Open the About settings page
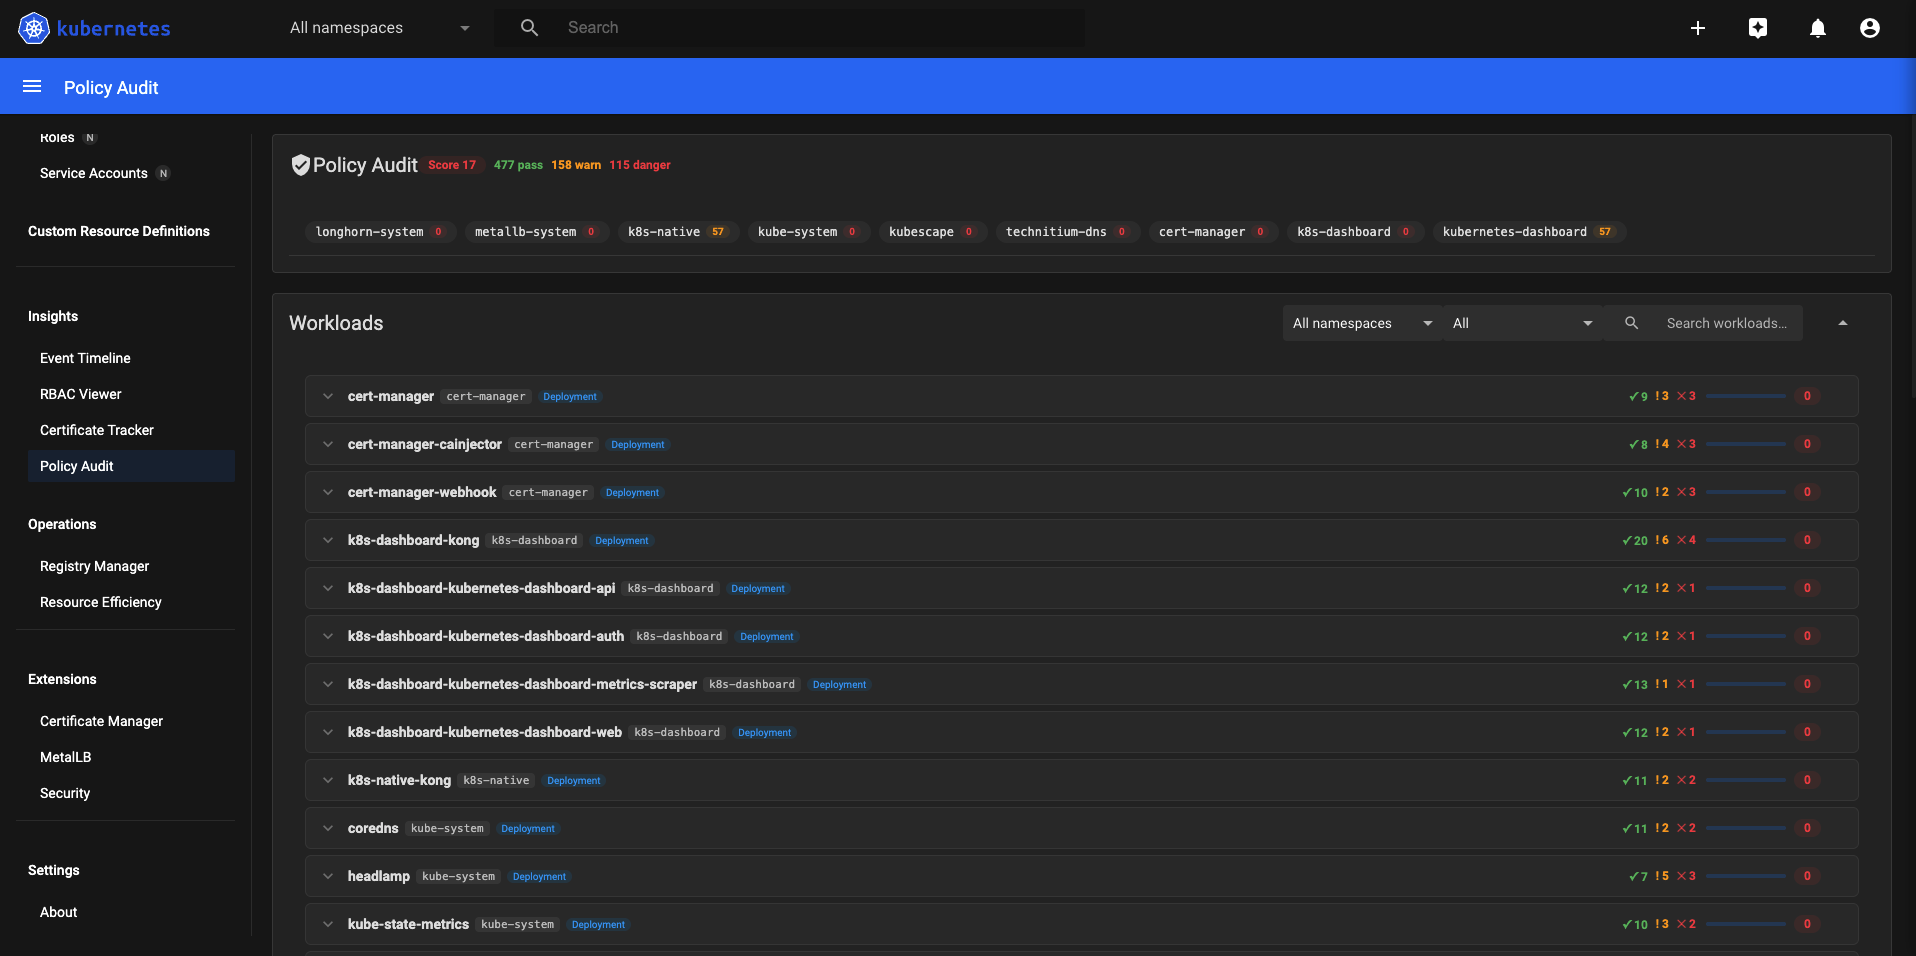Viewport: 1916px width, 956px height. coord(58,912)
